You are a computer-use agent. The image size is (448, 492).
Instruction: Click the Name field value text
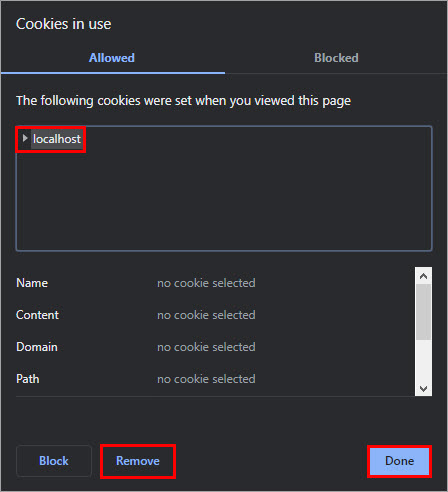point(206,283)
